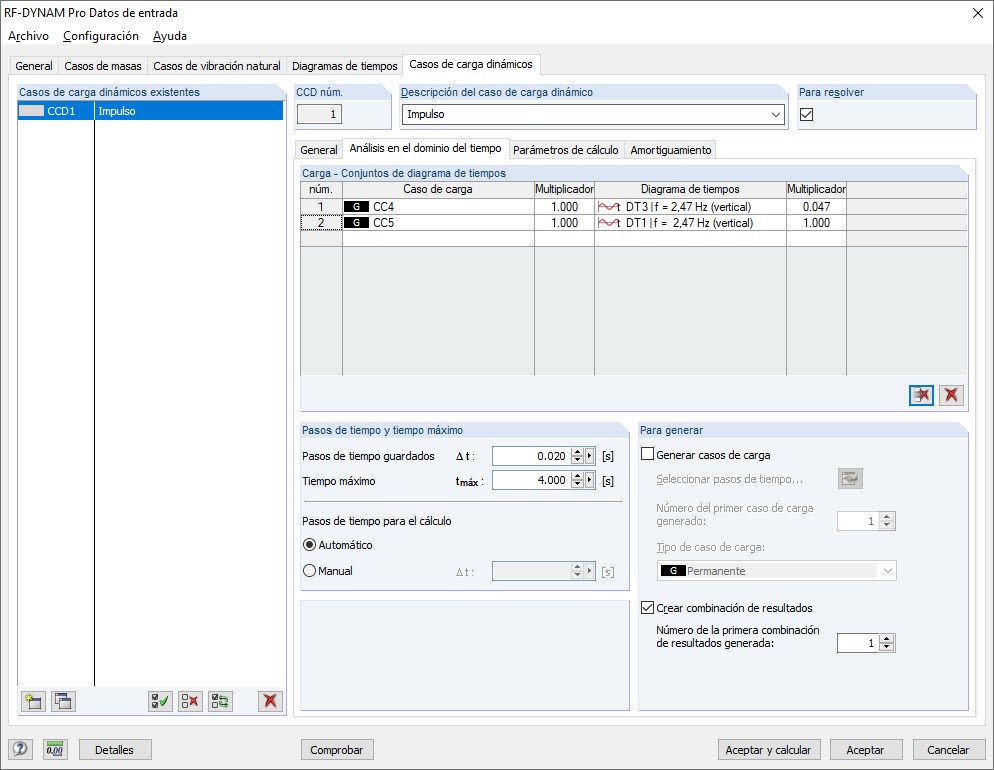Create a new dynamic load case icon

coord(33,701)
